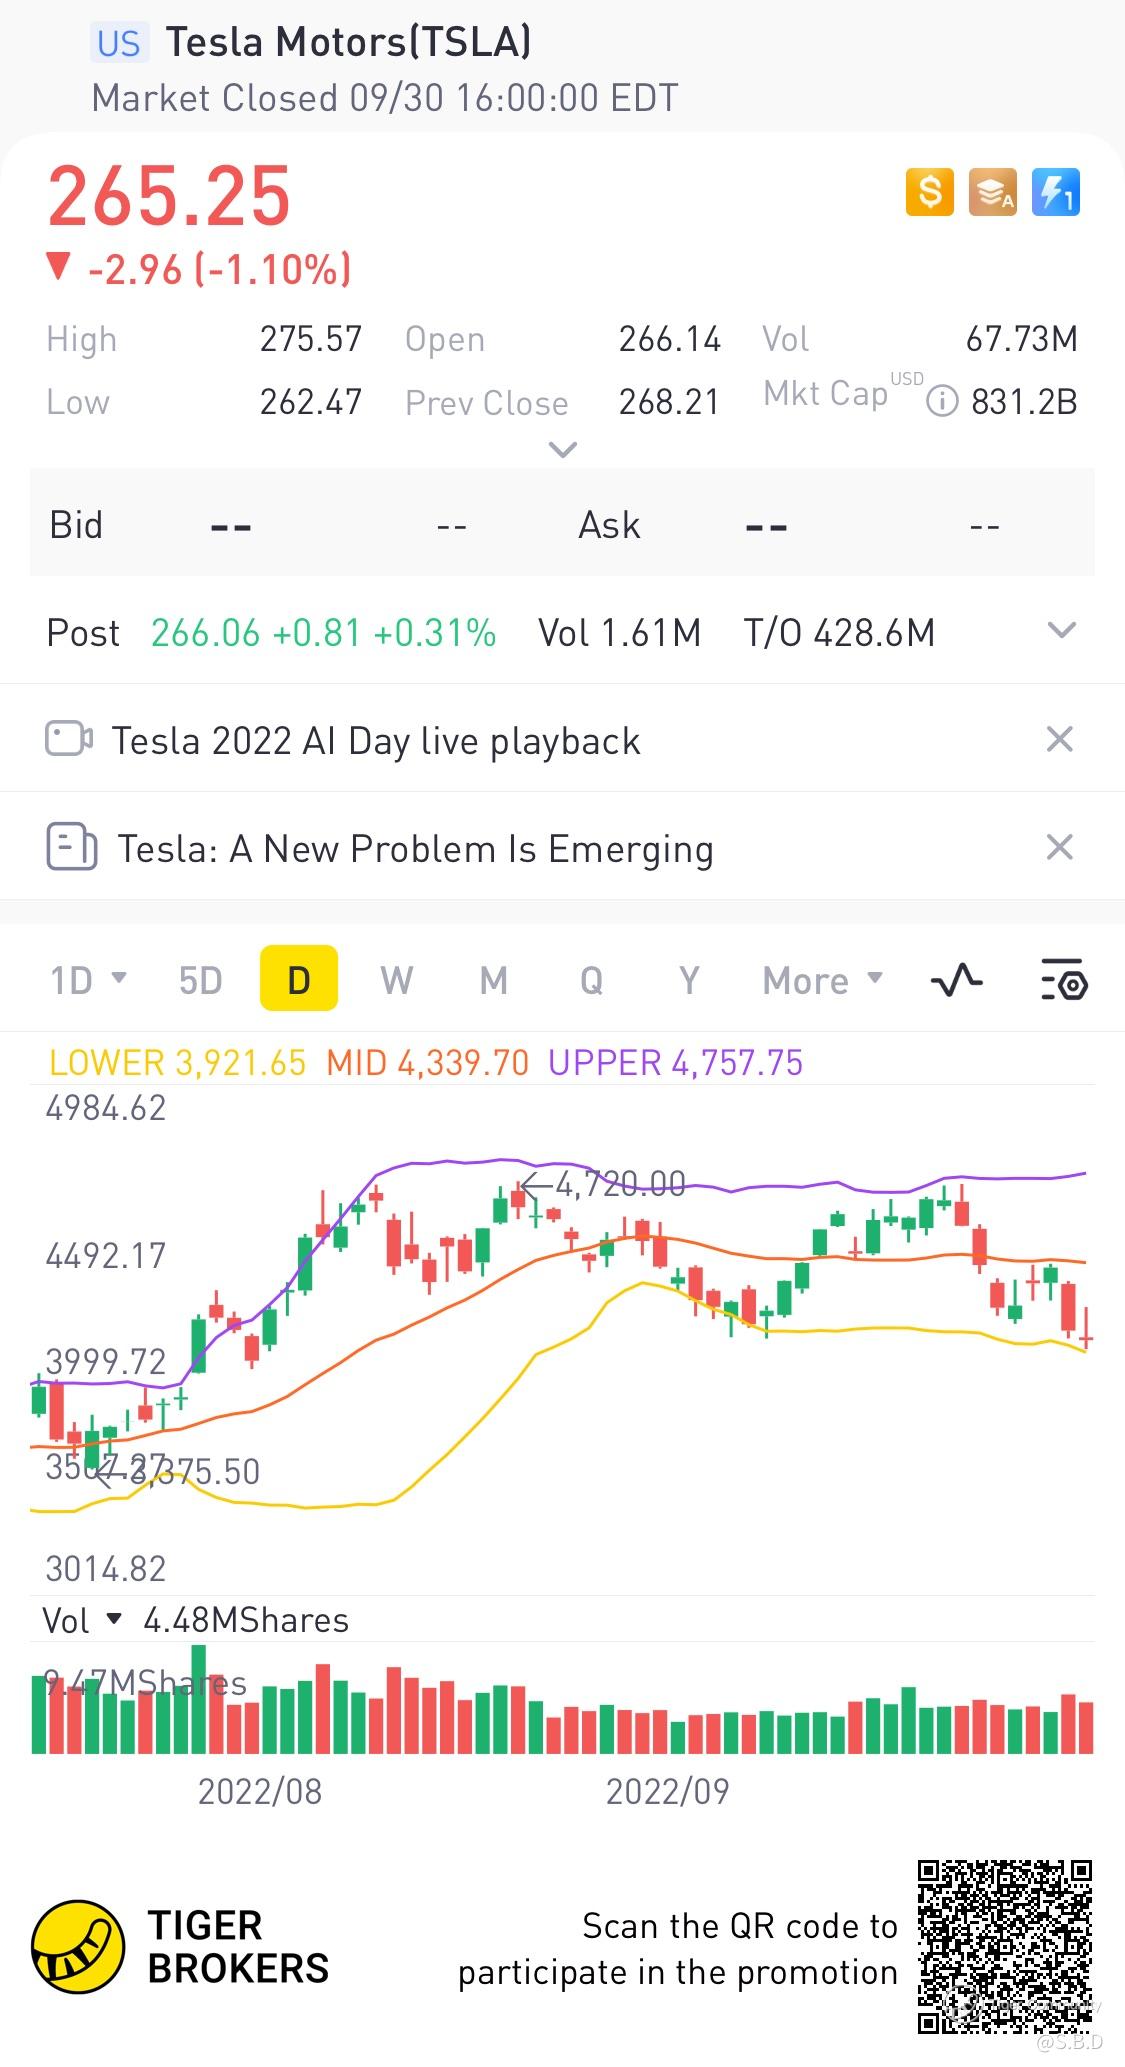Image resolution: width=1125 pixels, height=2067 pixels.
Task: Switch chart to the W weekly tab
Action: pos(396,981)
